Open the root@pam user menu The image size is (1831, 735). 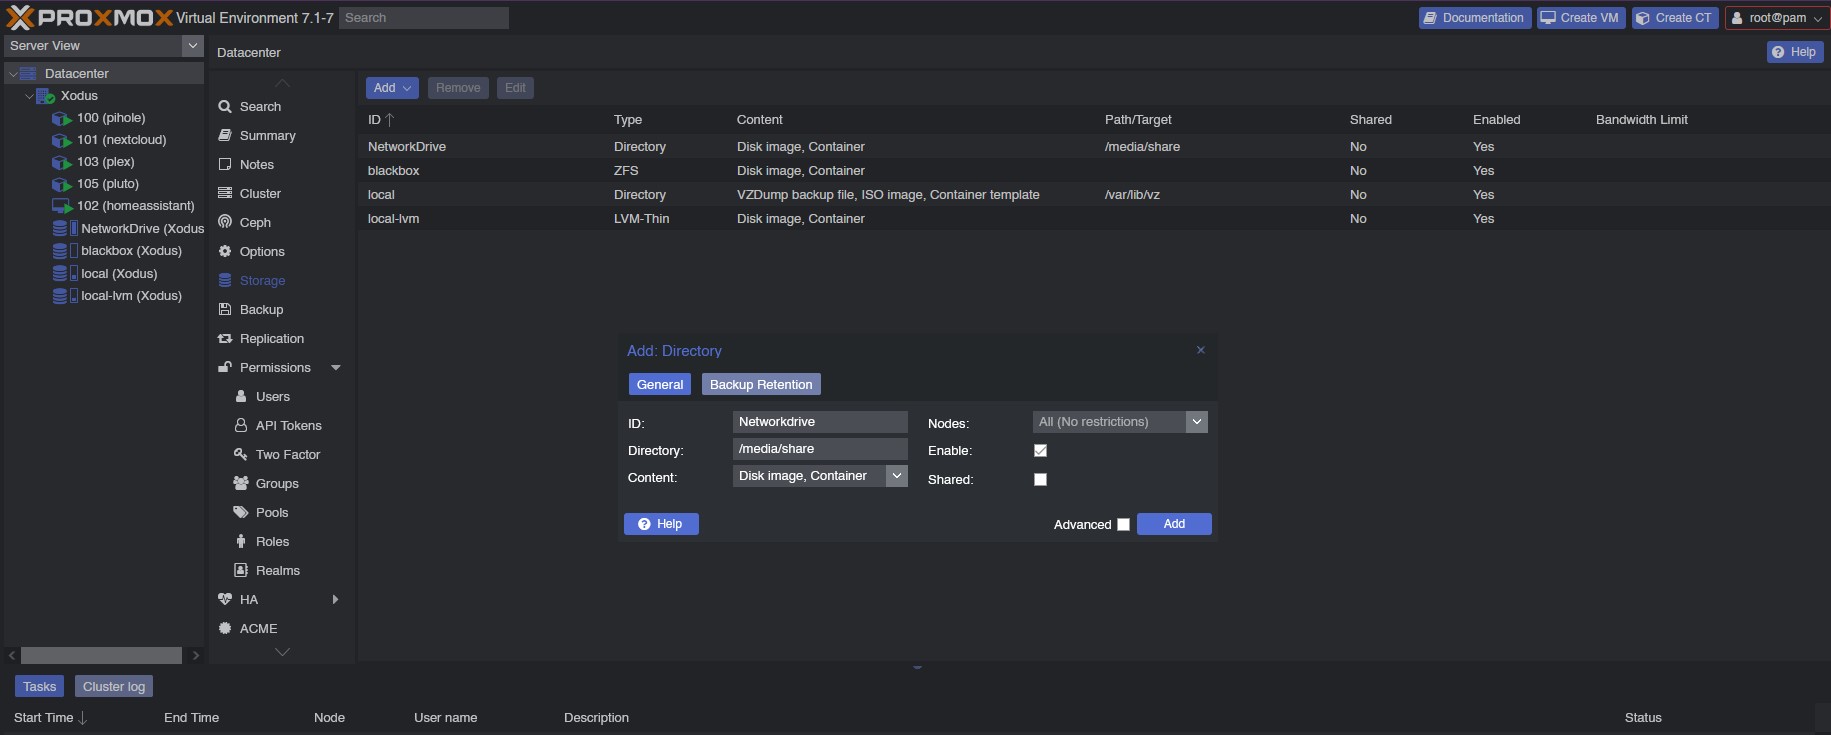[1776, 18]
